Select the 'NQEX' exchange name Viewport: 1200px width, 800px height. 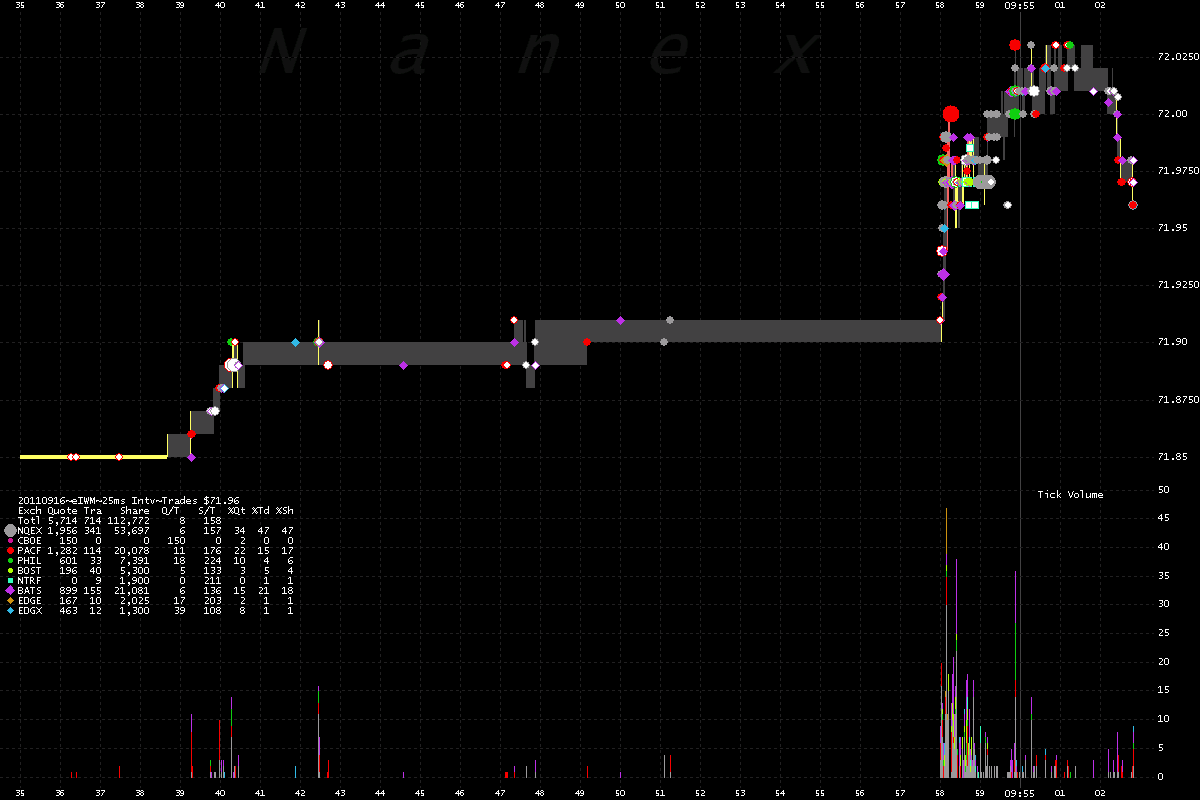click(x=30, y=530)
